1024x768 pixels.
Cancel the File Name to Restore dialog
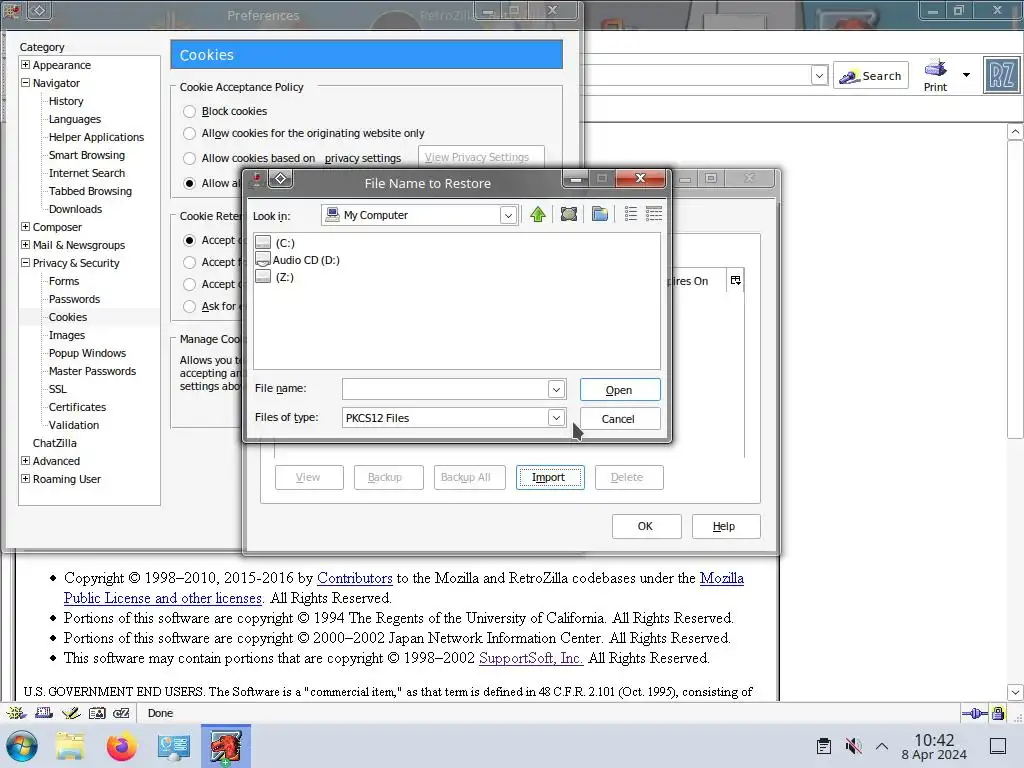[620, 419]
